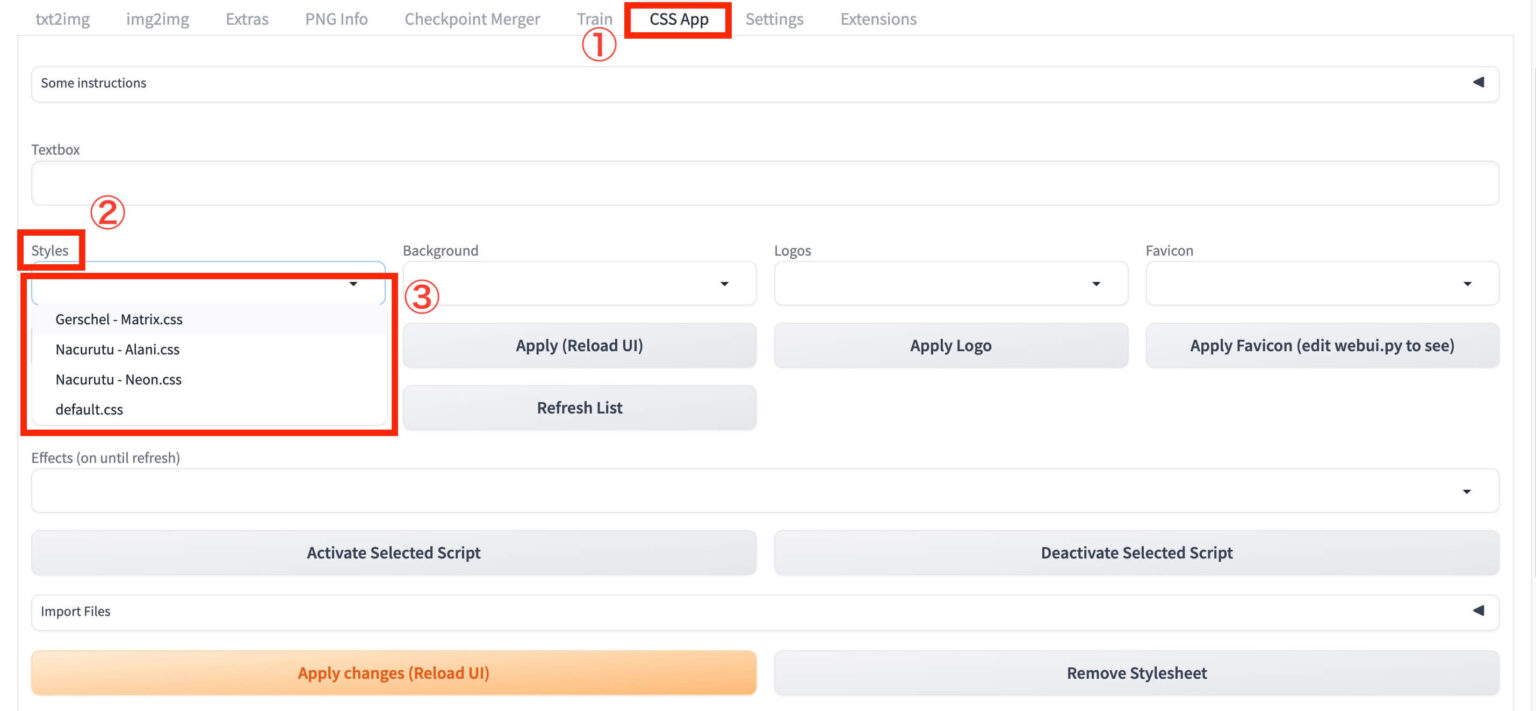The height and width of the screenshot is (711, 1536).
Task: Expand the Effects dropdown
Action: click(x=1467, y=491)
